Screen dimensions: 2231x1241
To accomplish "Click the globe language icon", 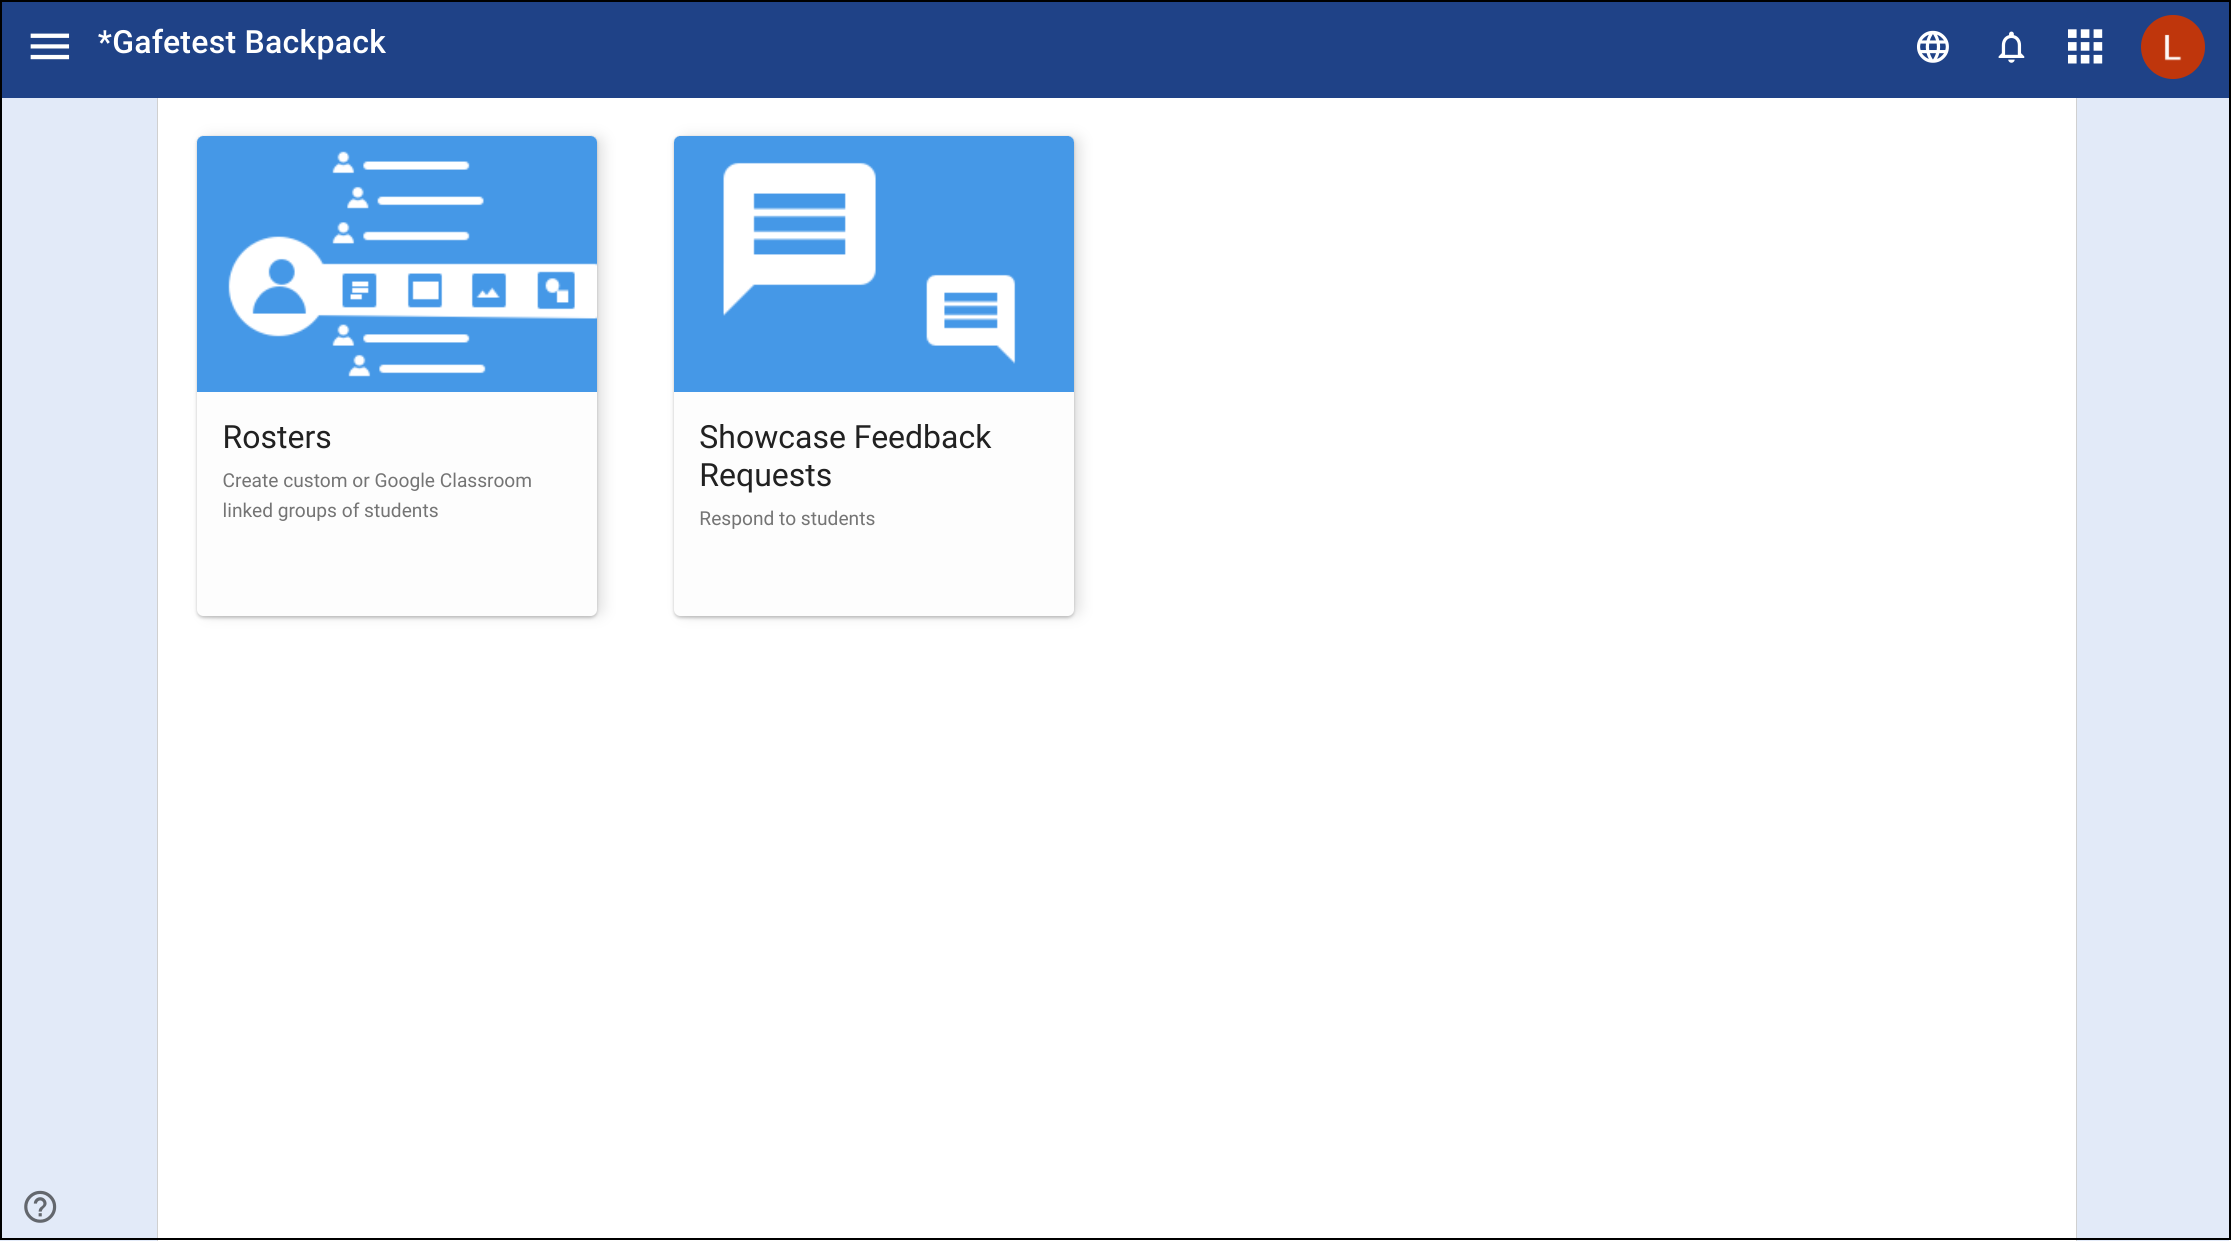I will (1932, 47).
